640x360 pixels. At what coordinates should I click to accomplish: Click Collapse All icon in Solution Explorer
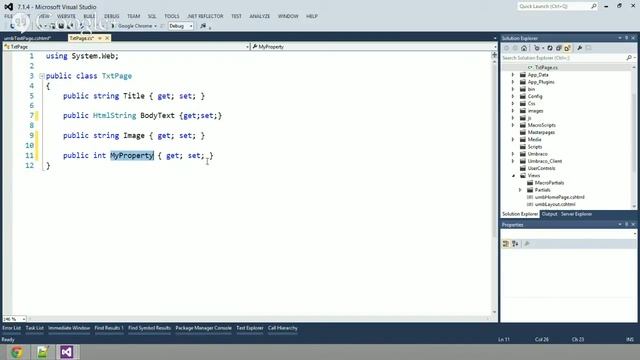(559, 48)
